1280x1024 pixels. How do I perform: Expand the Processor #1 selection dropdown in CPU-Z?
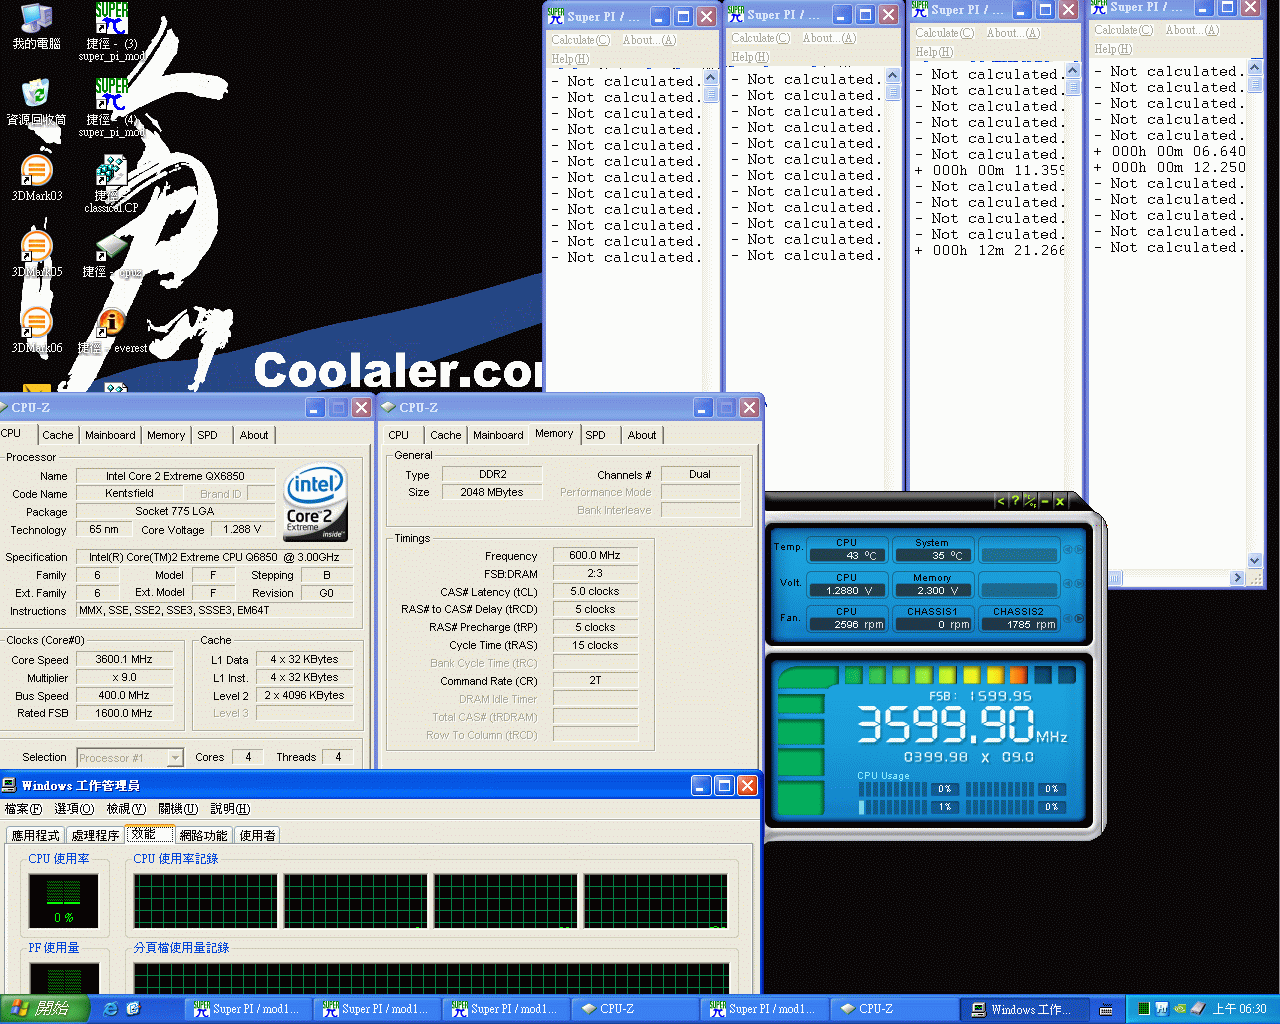[x=175, y=758]
